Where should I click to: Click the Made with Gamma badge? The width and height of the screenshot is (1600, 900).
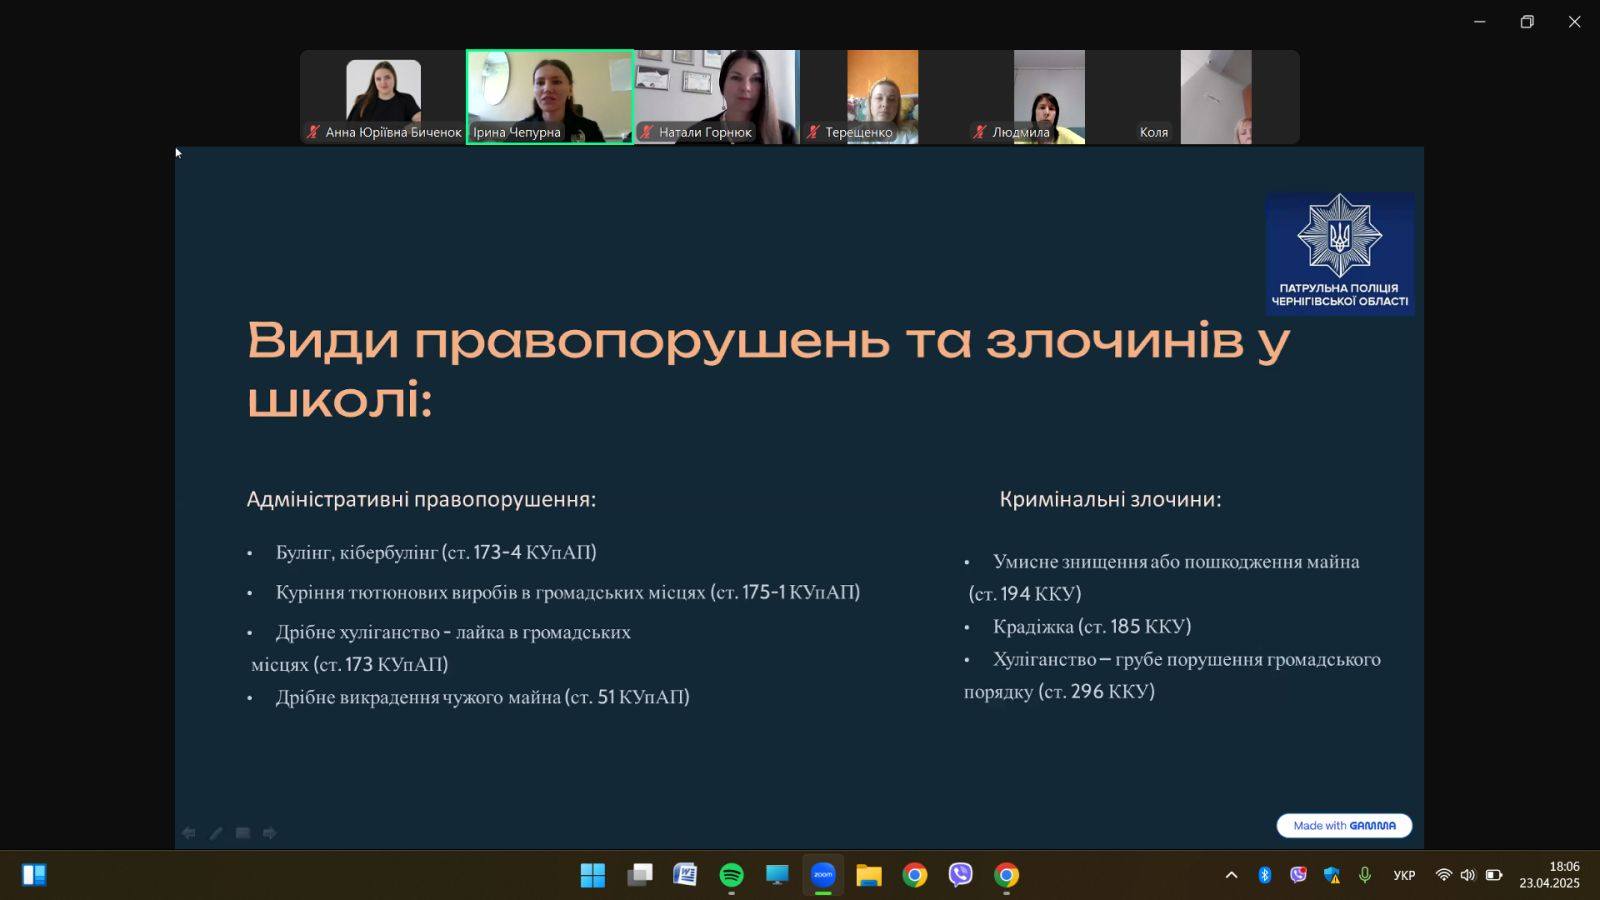point(1344,826)
